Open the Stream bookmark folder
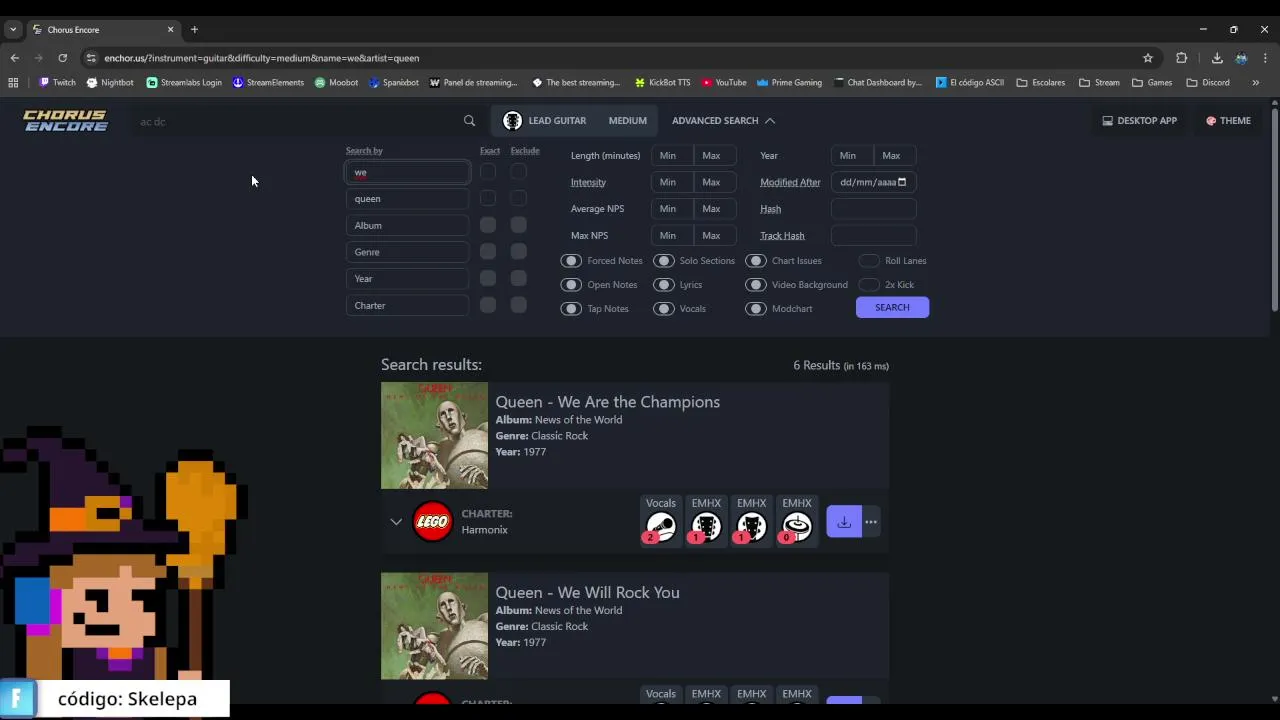This screenshot has height=720, width=1280. [x=1099, y=83]
